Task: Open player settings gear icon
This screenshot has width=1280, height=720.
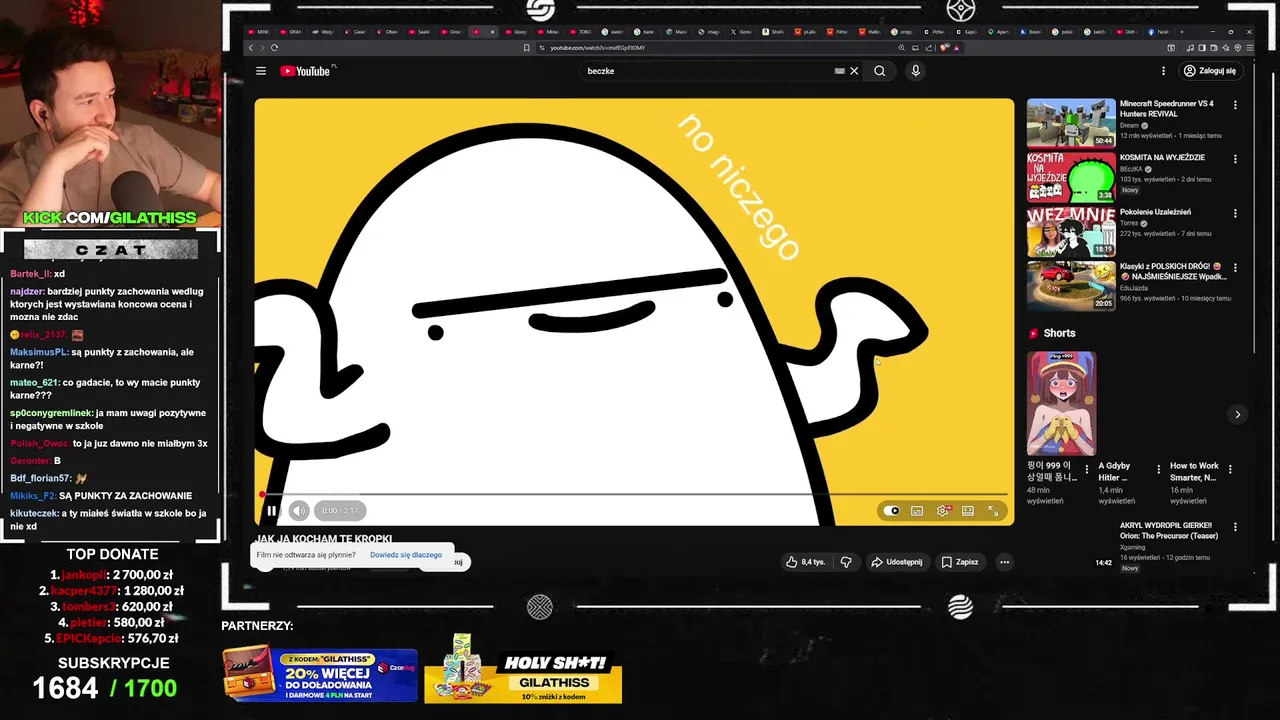Action: [943, 511]
